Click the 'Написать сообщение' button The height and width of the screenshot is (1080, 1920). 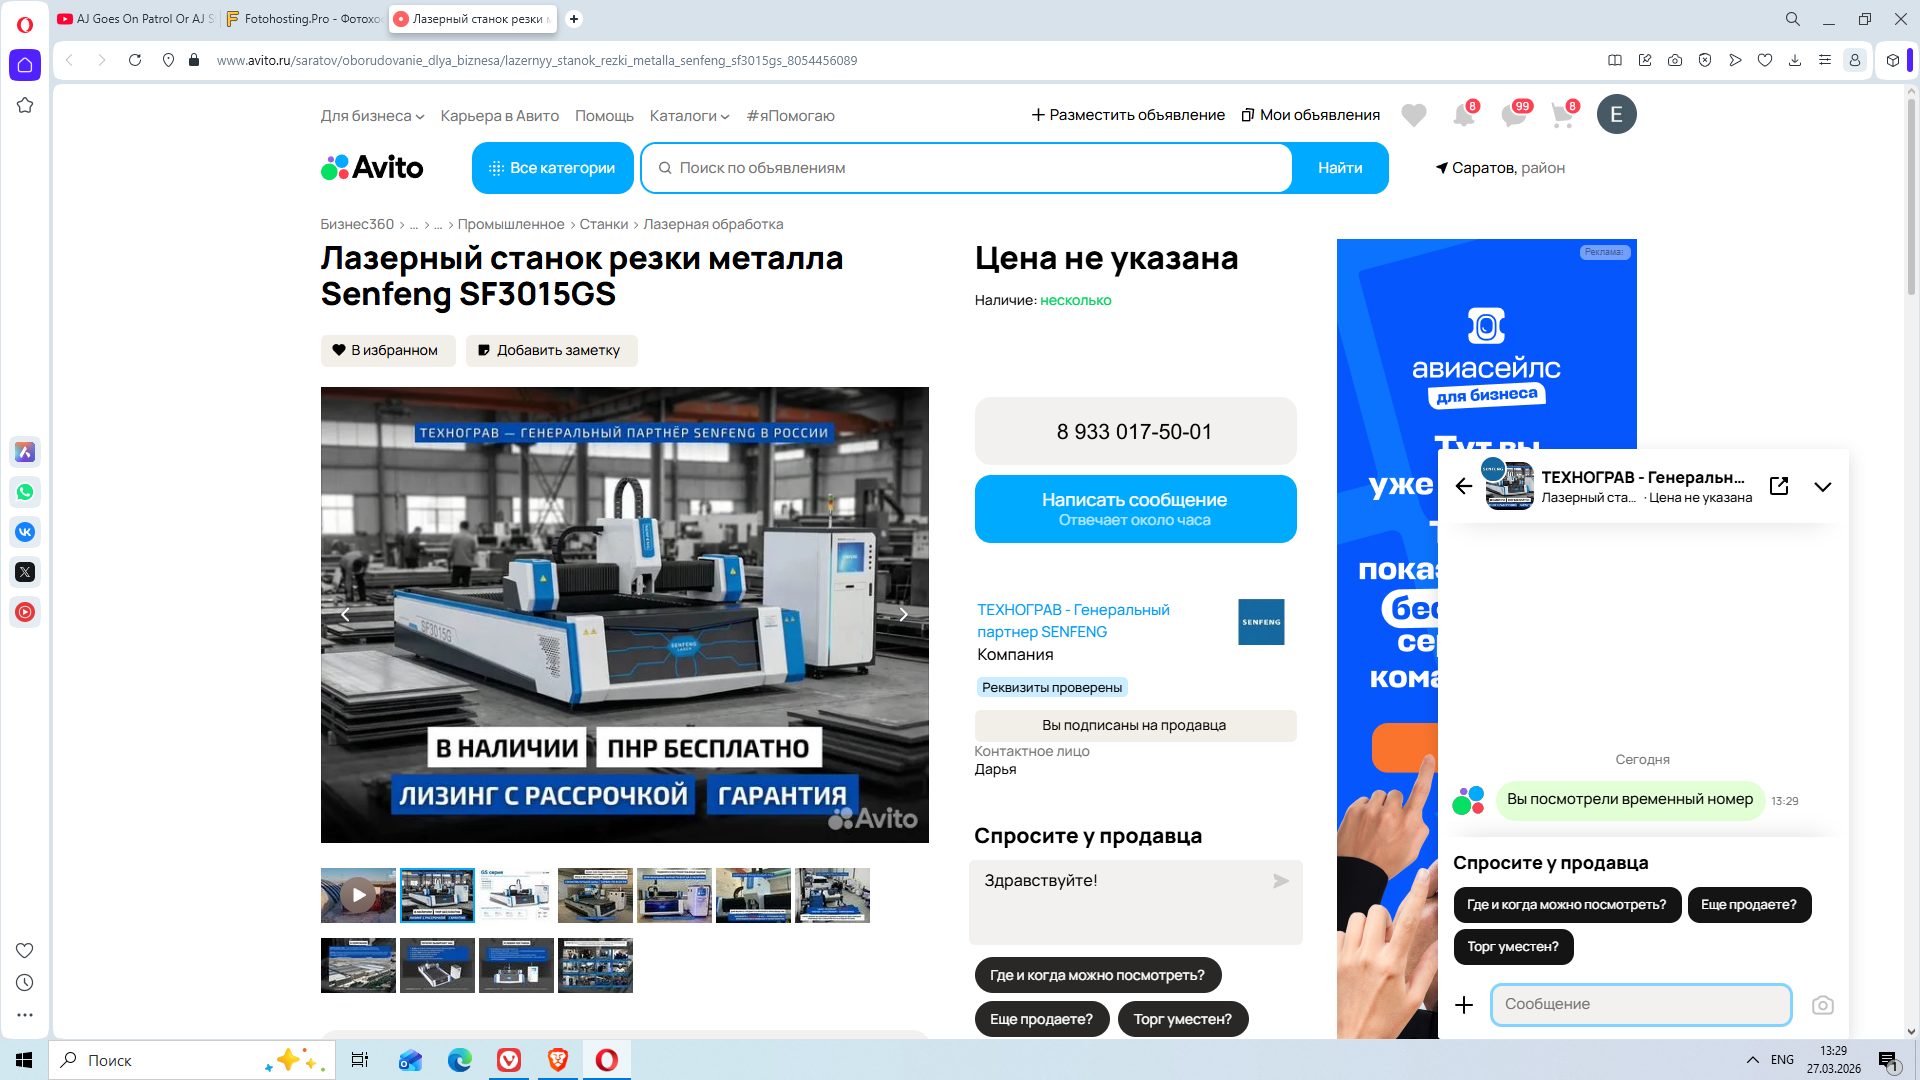pos(1134,509)
